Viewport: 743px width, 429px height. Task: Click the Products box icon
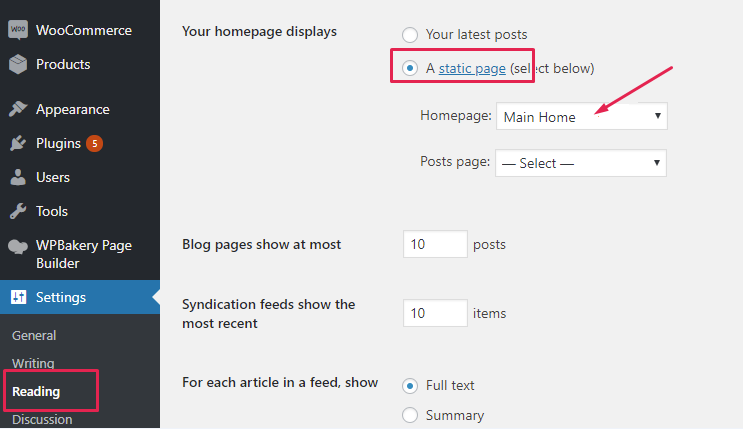point(18,64)
